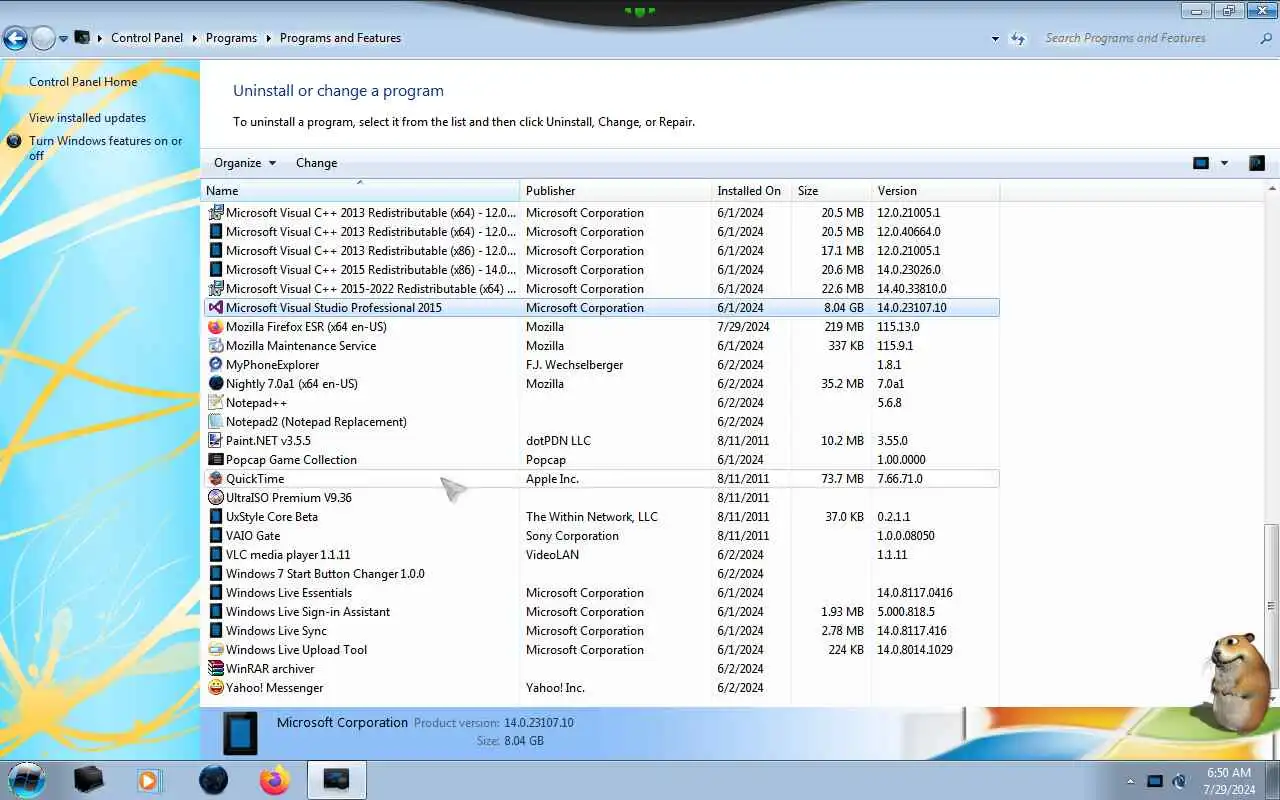The image size is (1280, 800).
Task: Click the publisher cell 'The Within Network, LLC'
Action: tap(592, 517)
